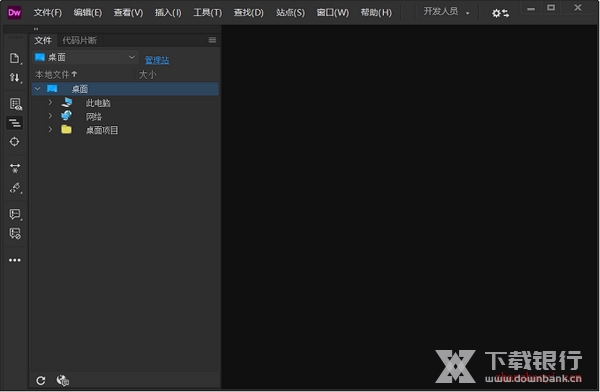Open the files panel options menu icon

coord(212,40)
